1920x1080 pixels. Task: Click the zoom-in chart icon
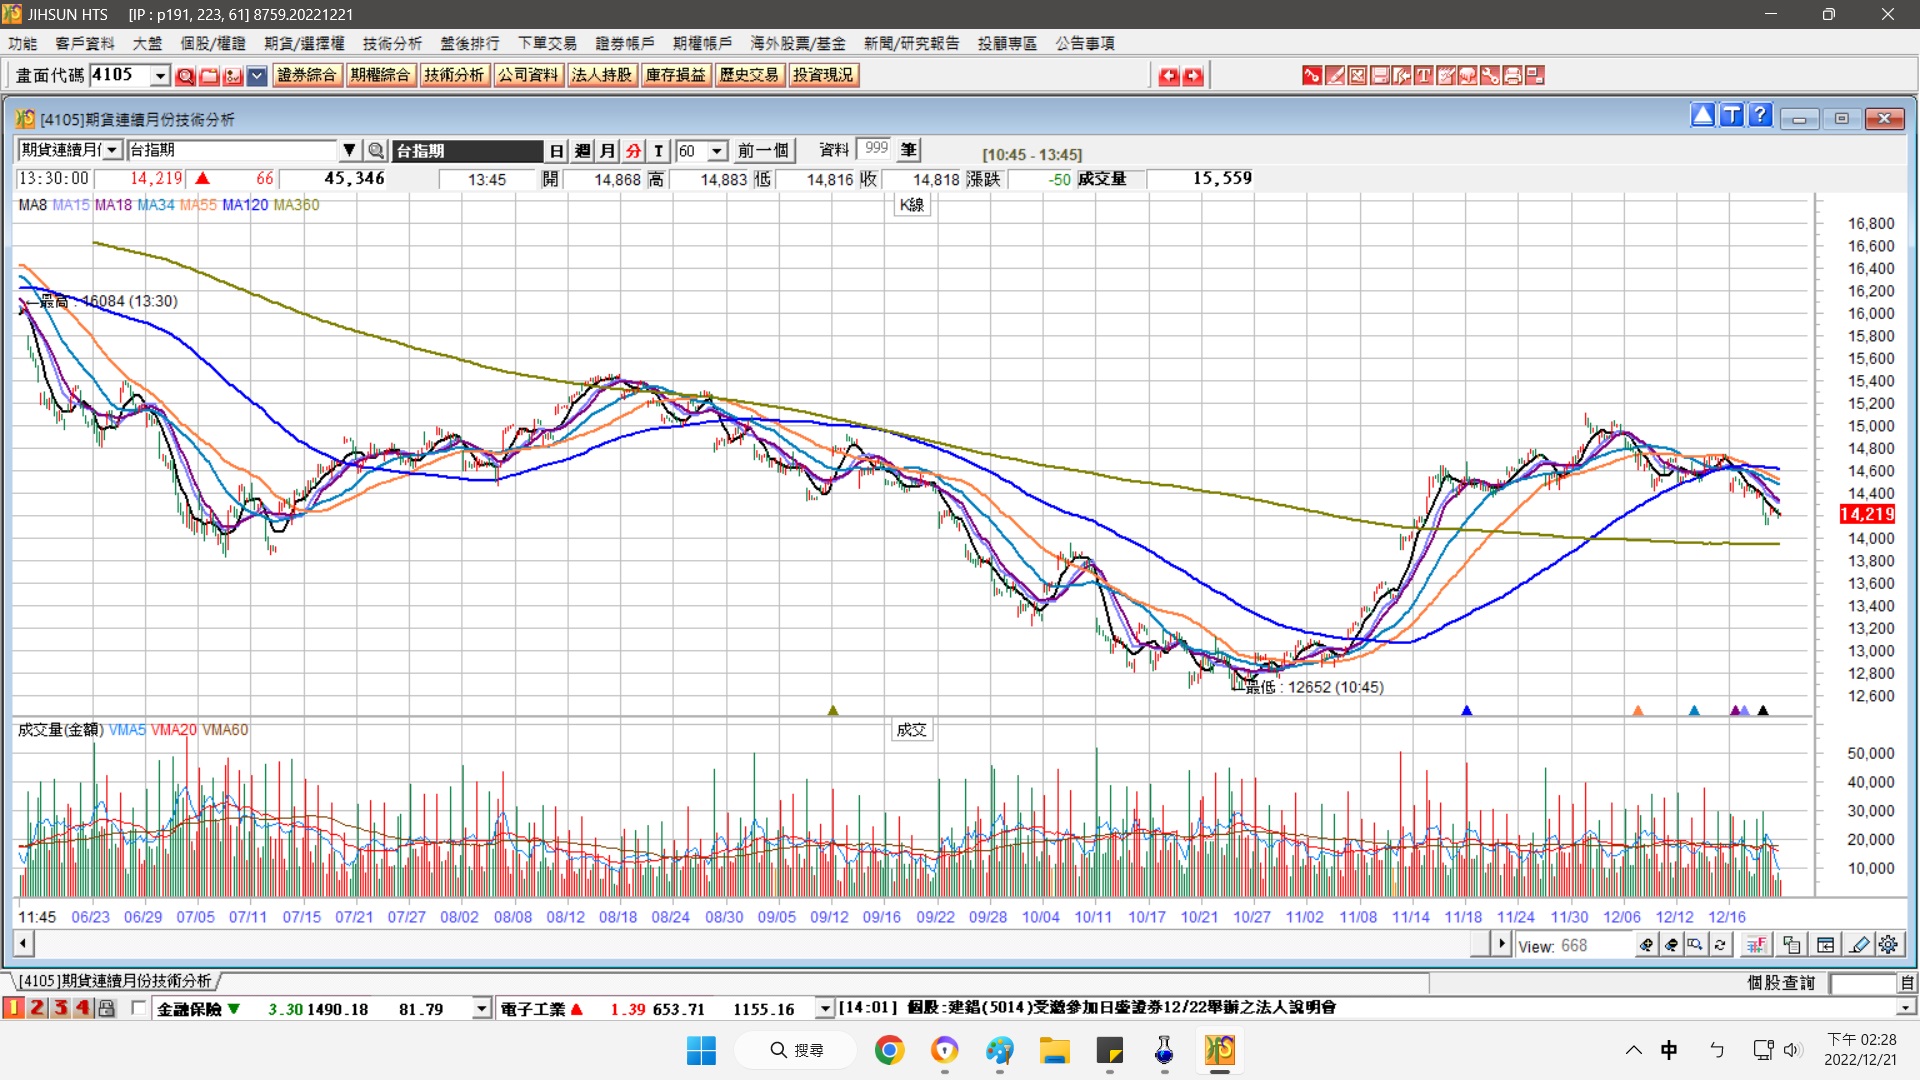(1646, 944)
